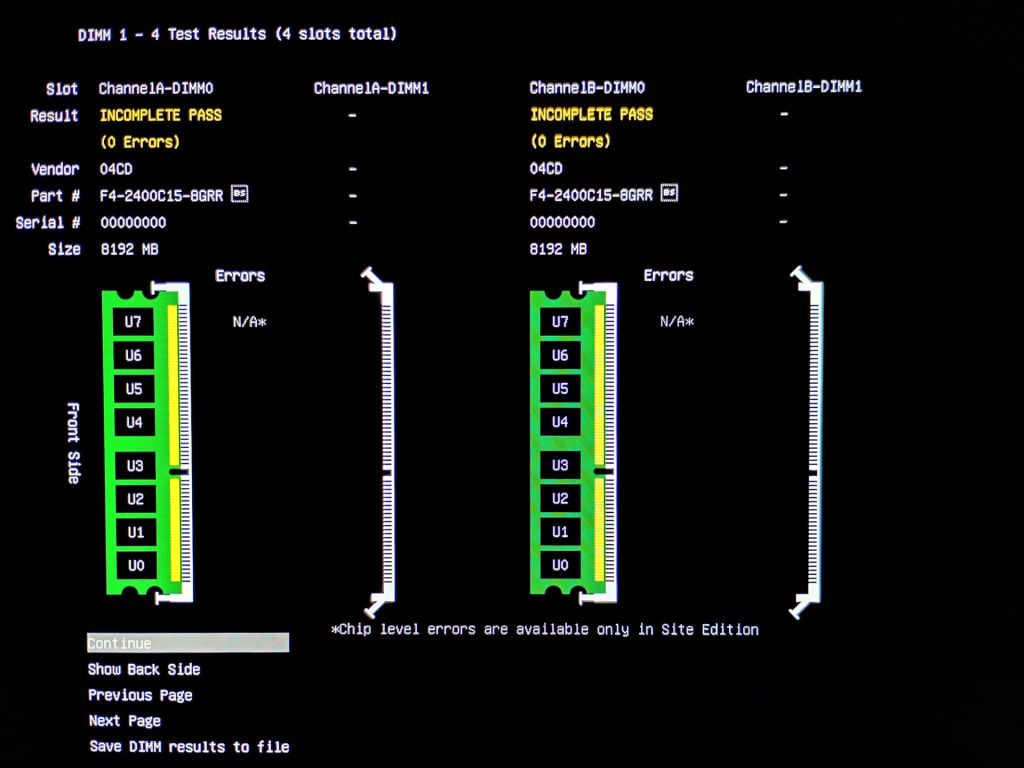Click the Part # row label

pyautogui.click(x=56, y=196)
